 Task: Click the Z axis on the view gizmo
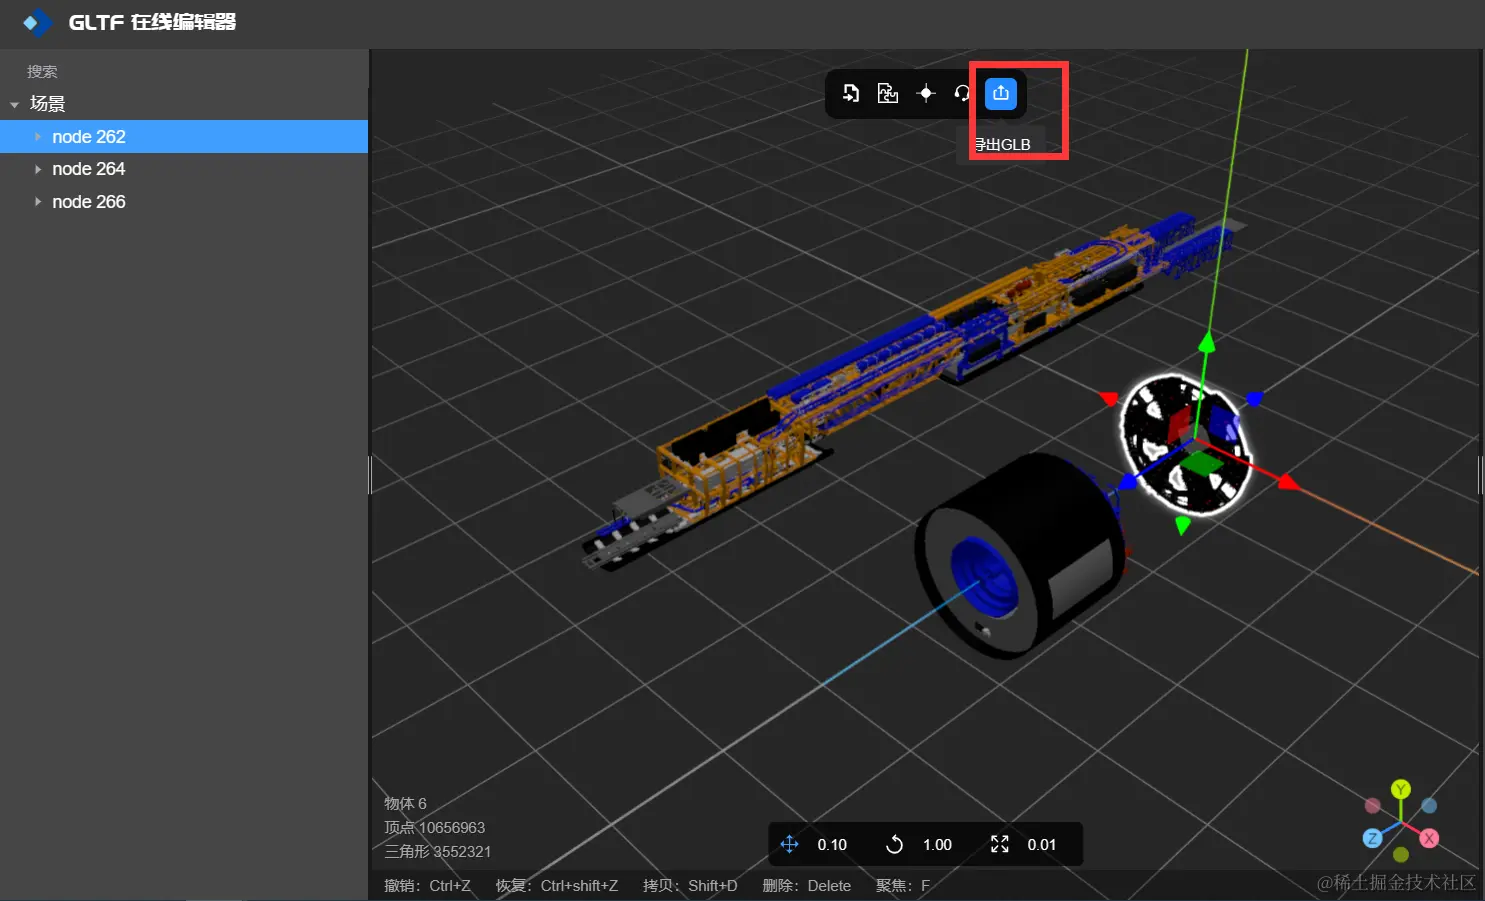(1373, 838)
